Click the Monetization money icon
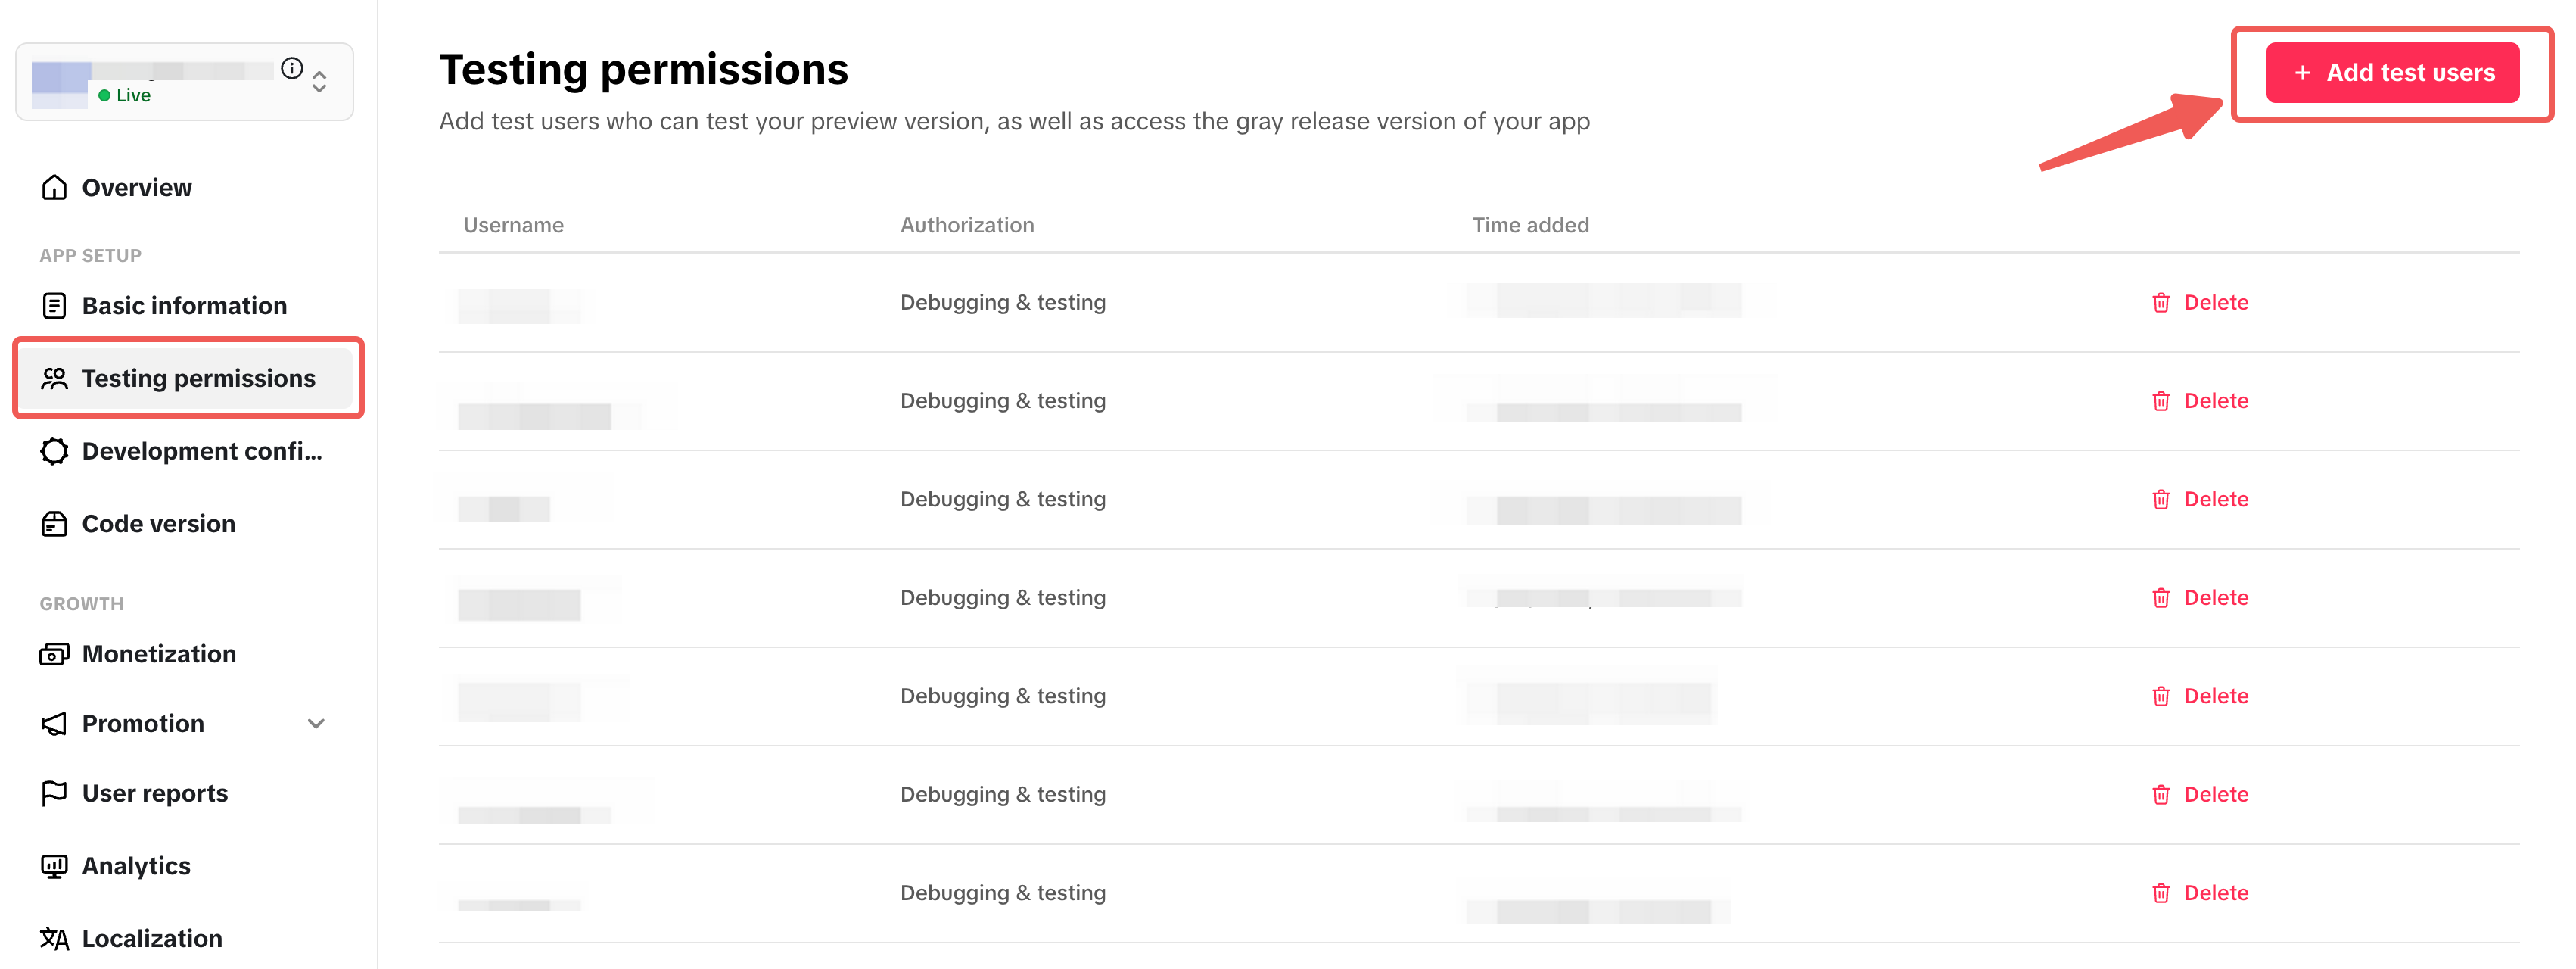The width and height of the screenshot is (2576, 969). [x=54, y=654]
